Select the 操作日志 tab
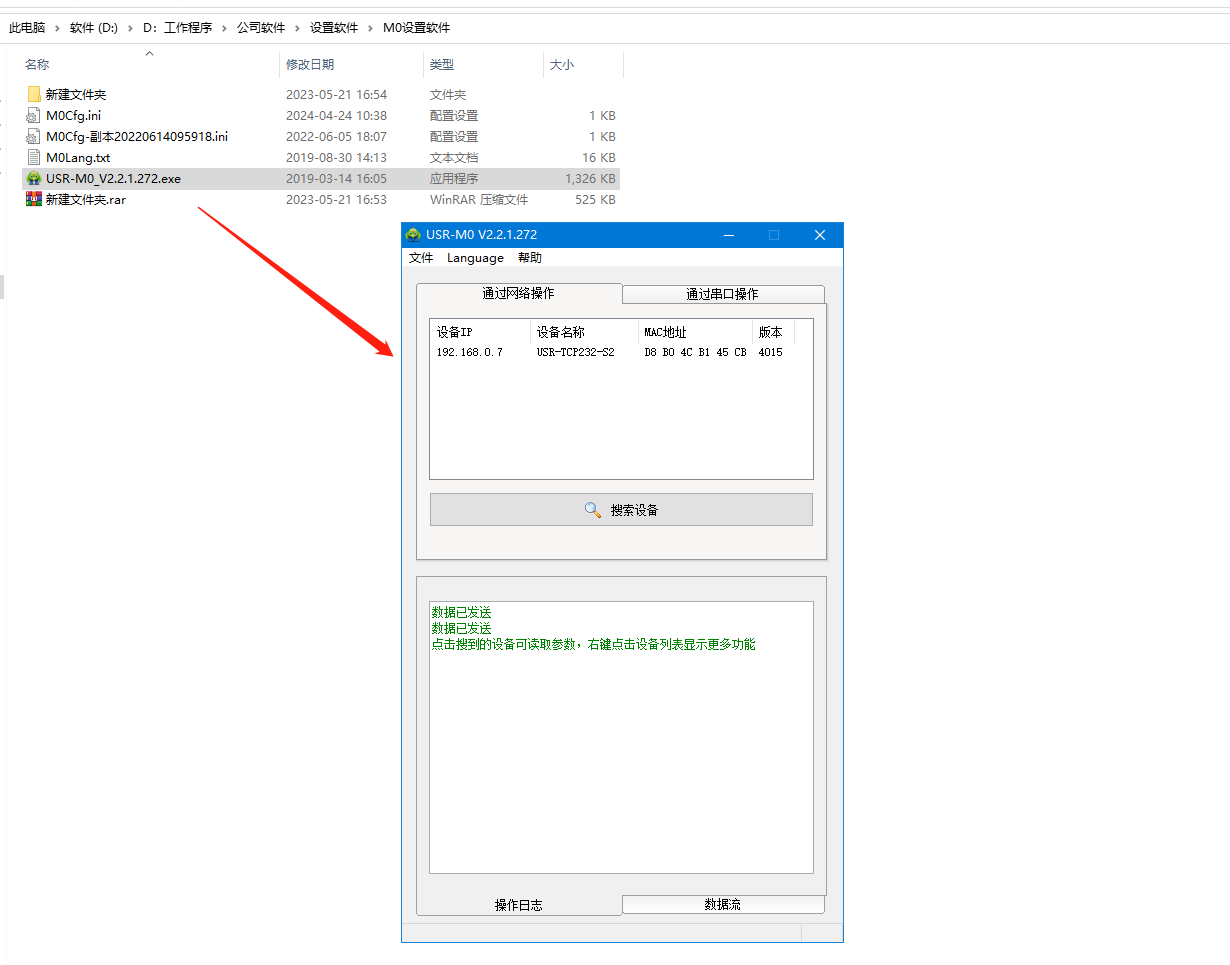Image resolution: width=1230 pixels, height=965 pixels. pyautogui.click(x=519, y=905)
